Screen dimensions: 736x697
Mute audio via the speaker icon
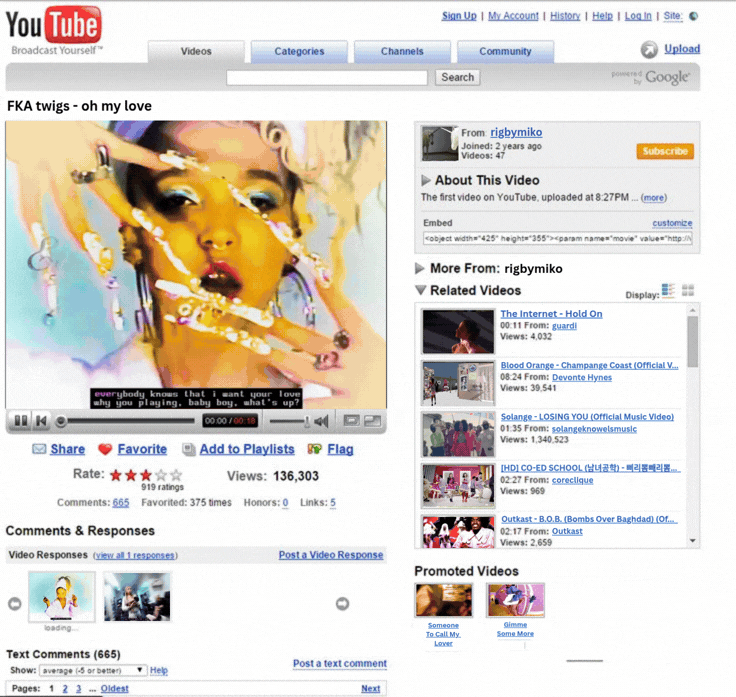[x=322, y=421]
